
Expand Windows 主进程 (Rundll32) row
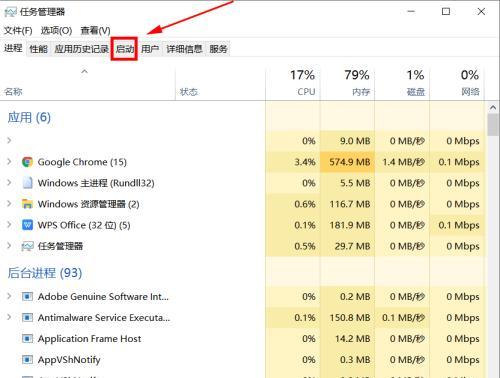(9, 183)
